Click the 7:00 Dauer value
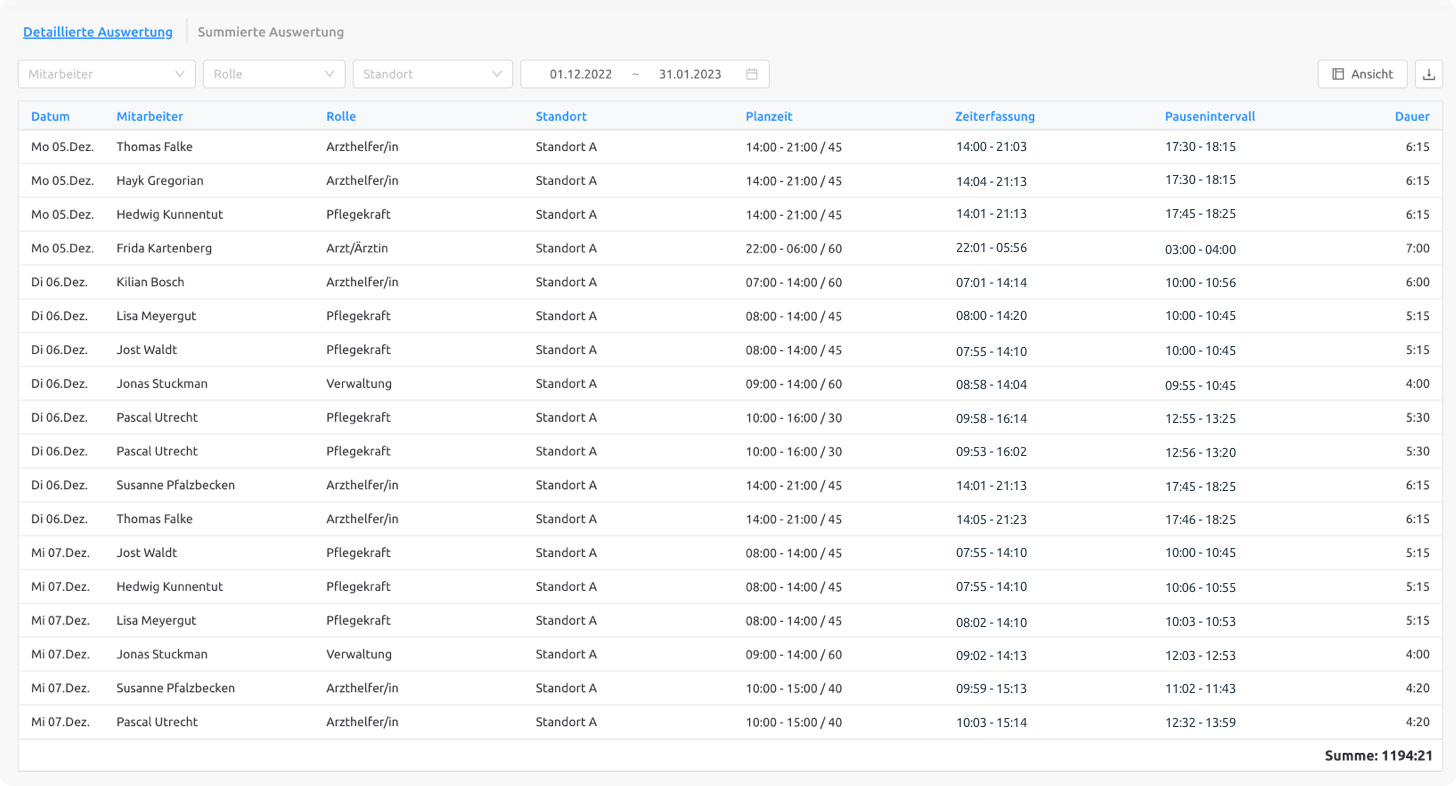The height and width of the screenshot is (786, 1456). point(1417,248)
